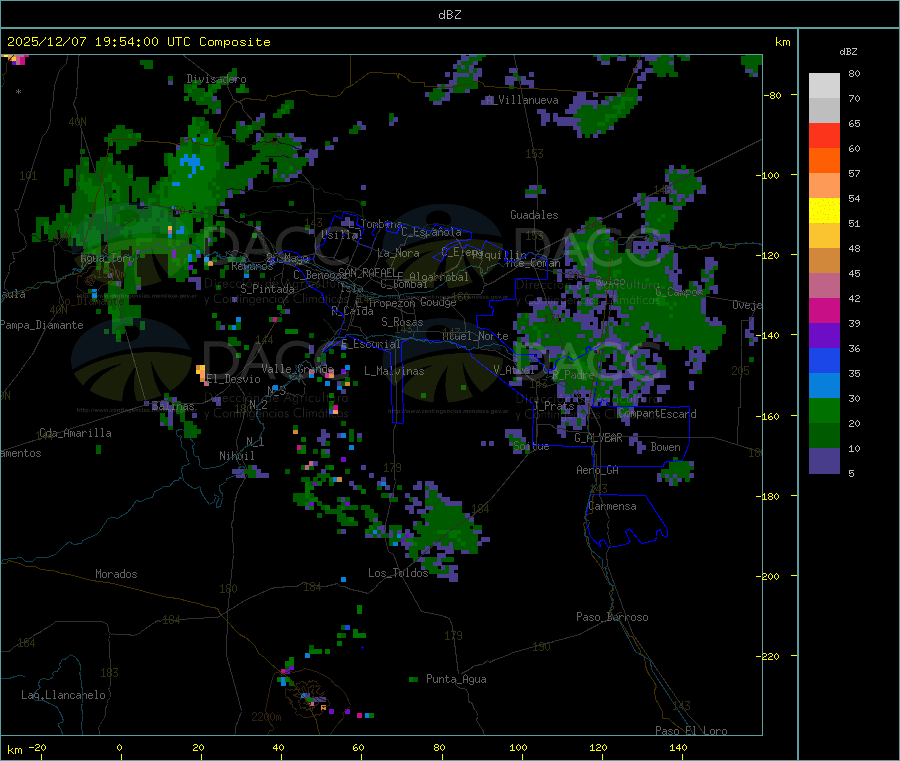
Task: Click the Paso_Barroso label
Action: pos(612,617)
